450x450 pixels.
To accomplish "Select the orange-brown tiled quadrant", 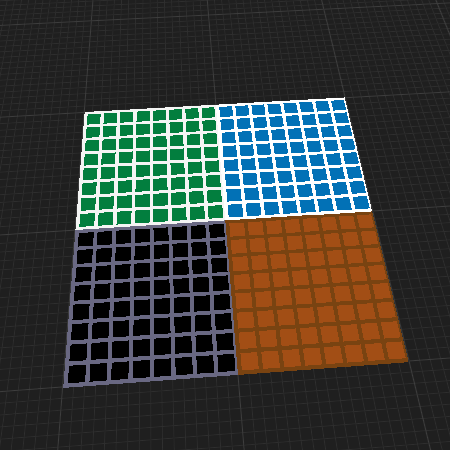I will [315, 290].
